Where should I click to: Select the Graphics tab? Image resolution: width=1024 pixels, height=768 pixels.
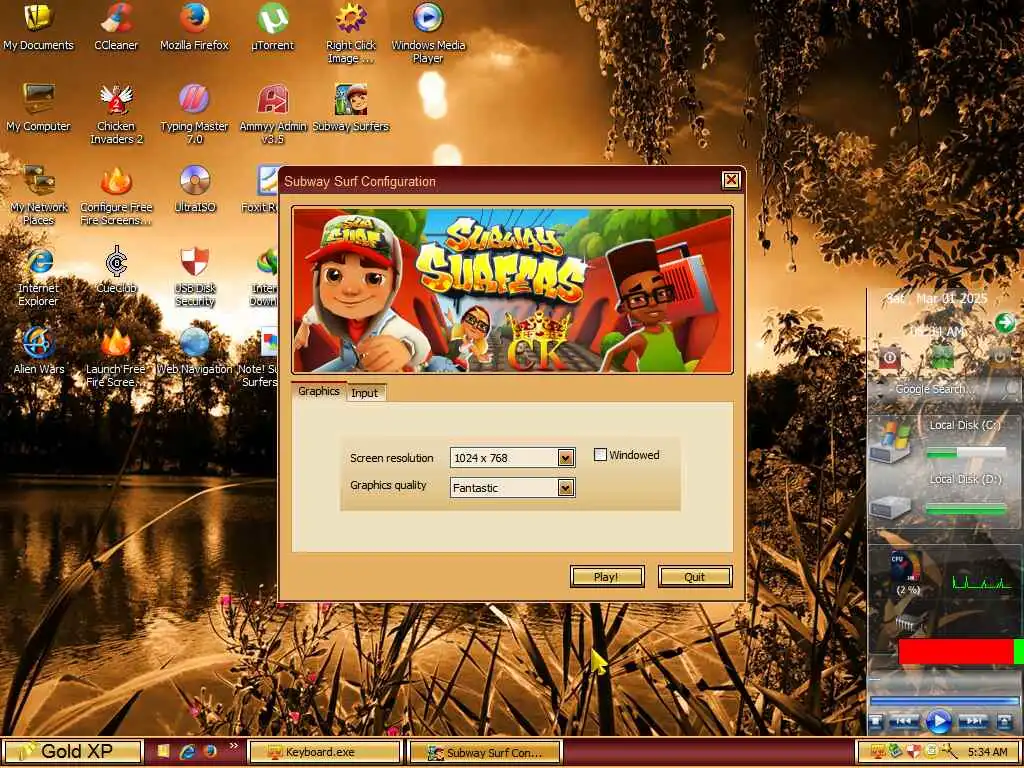319,391
